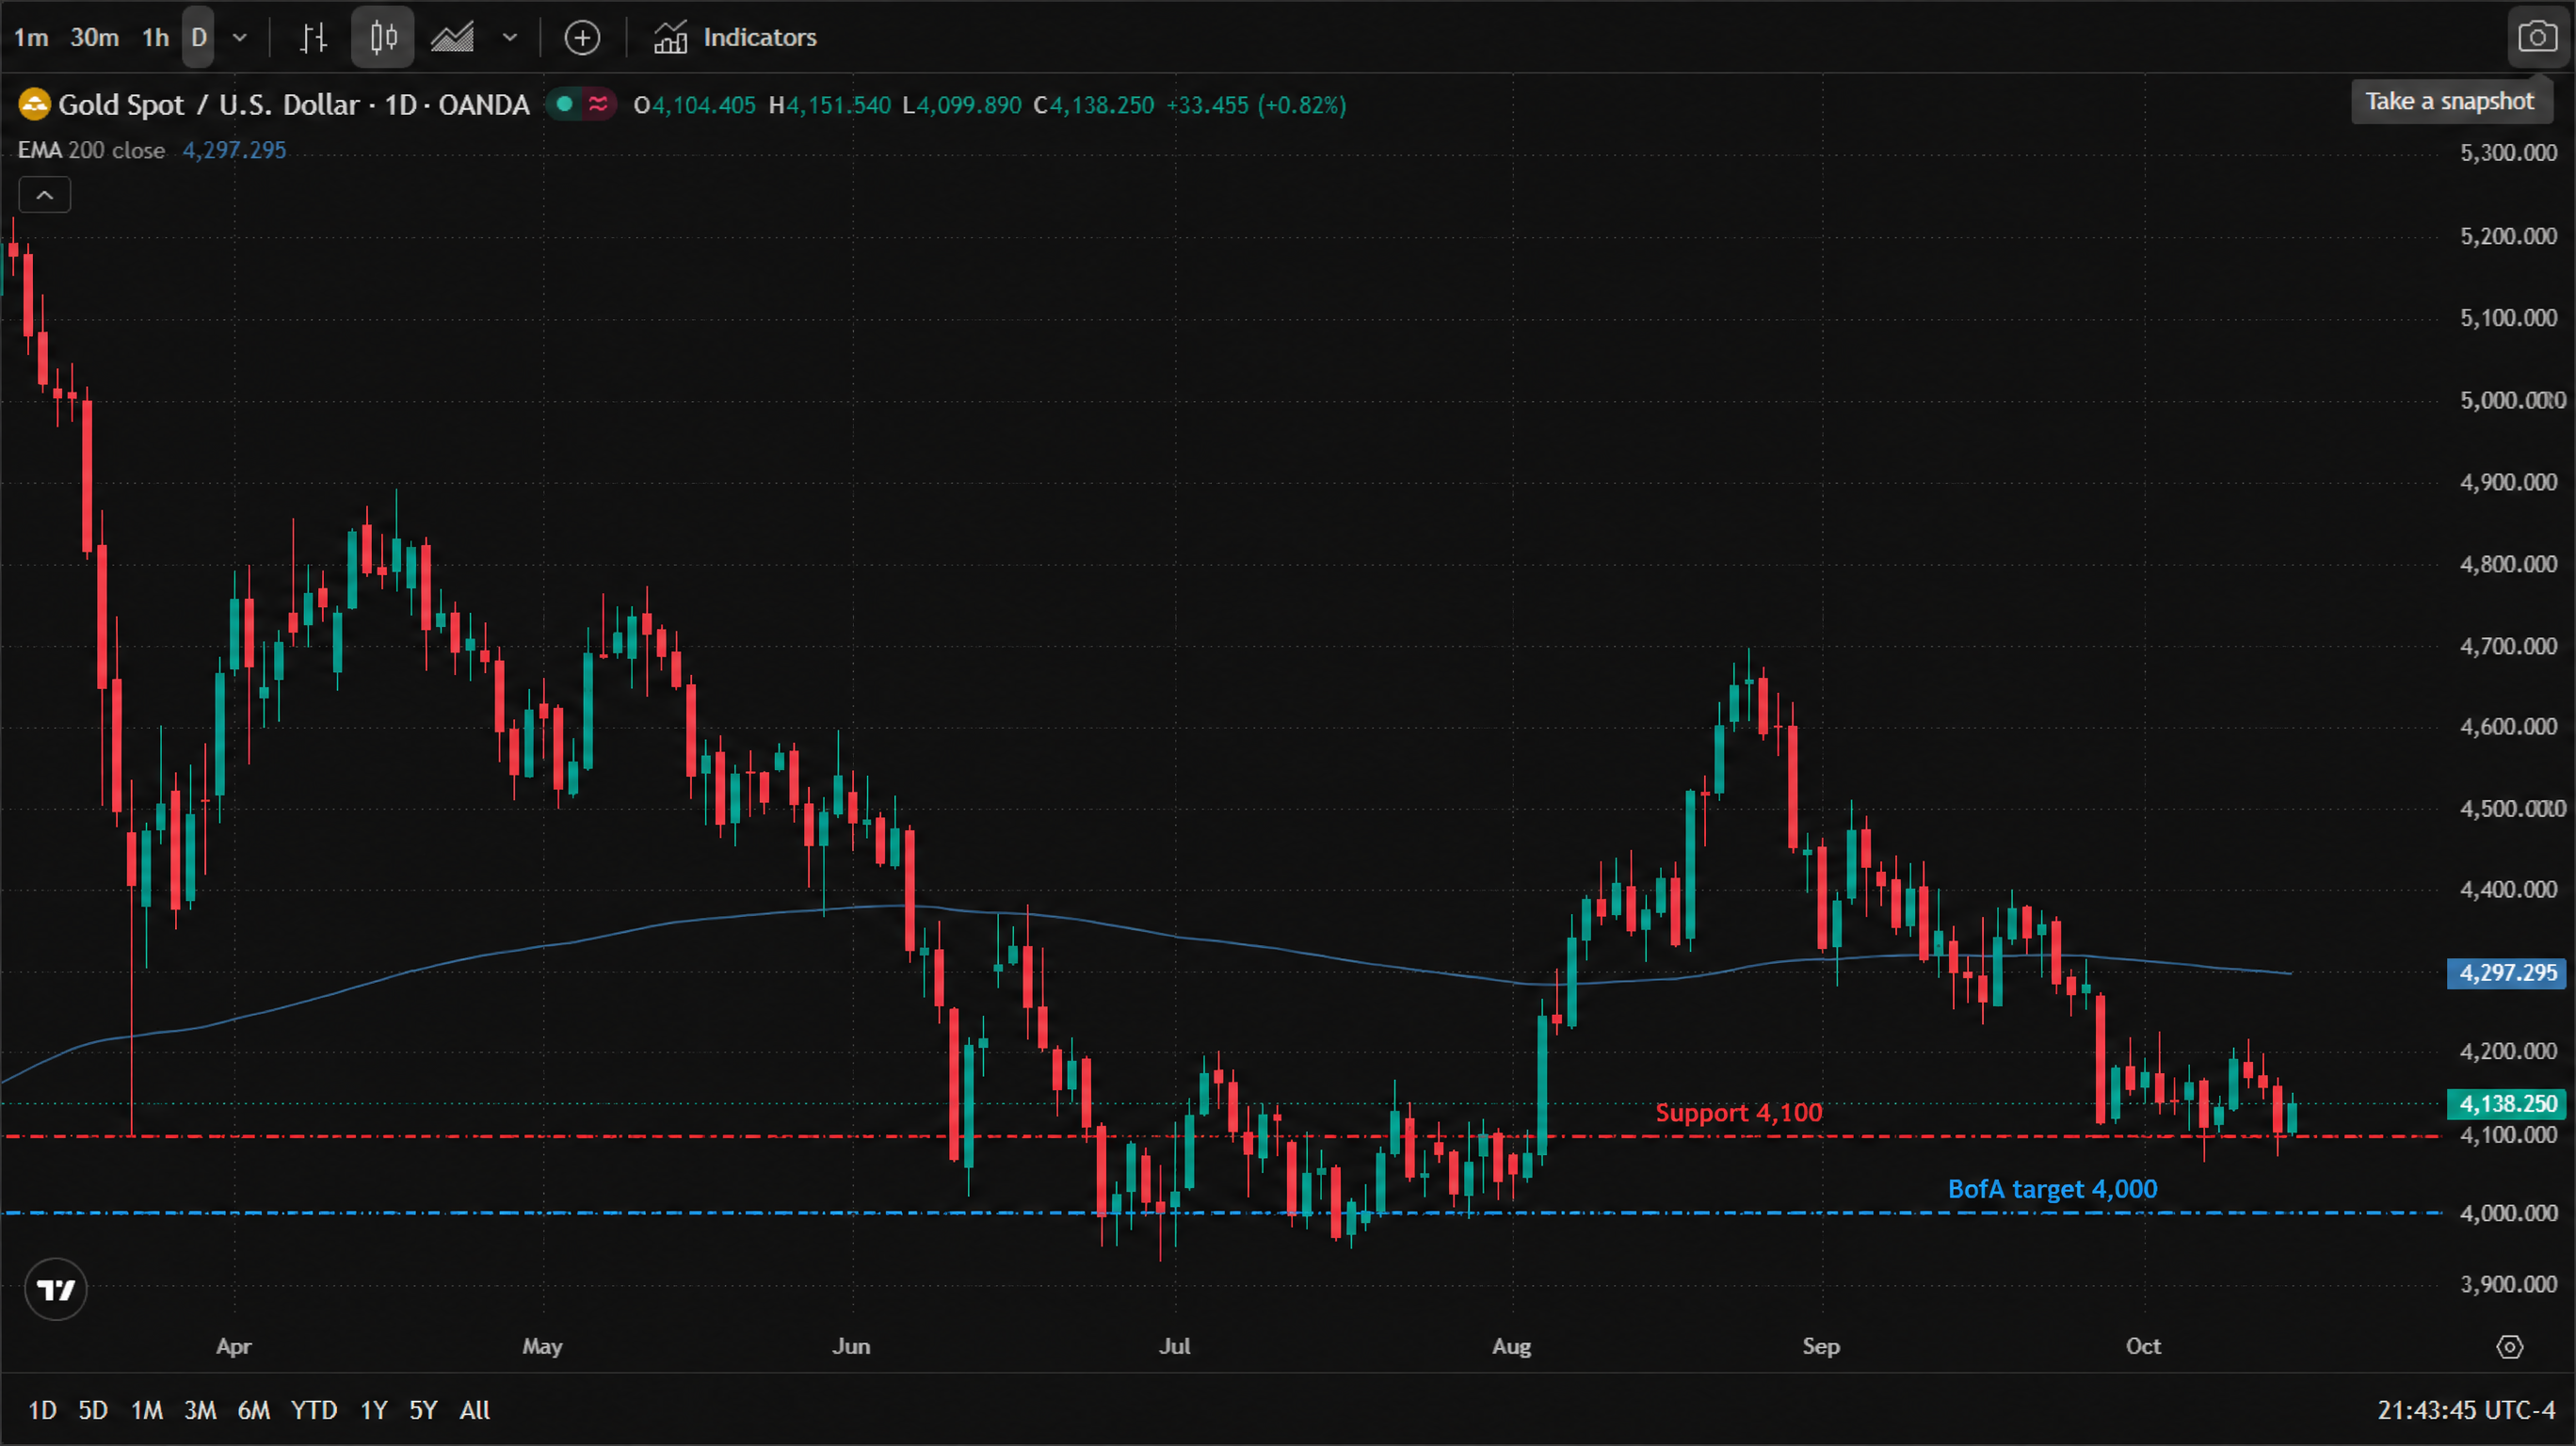2576x1446 pixels.
Task: Select the D daily timeframe
Action: point(198,38)
